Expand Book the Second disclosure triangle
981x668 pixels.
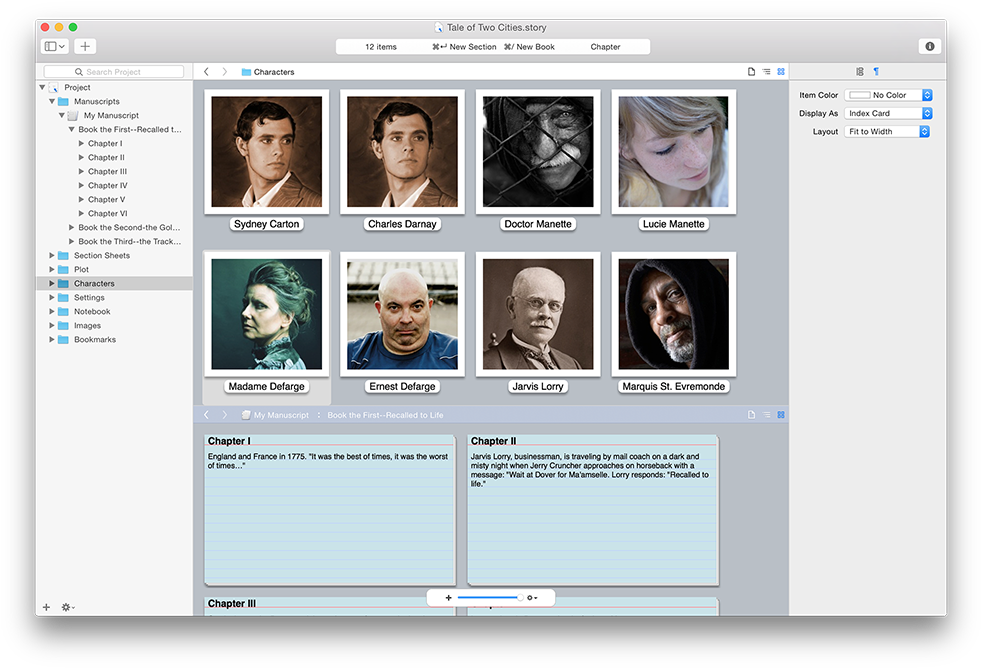coord(71,228)
